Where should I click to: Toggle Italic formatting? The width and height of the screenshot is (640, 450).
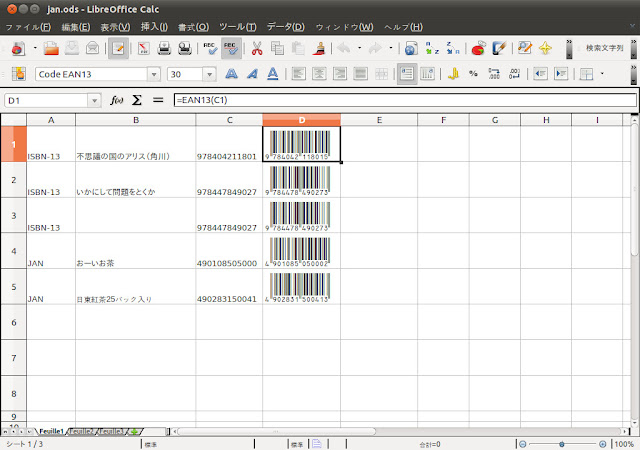252,74
